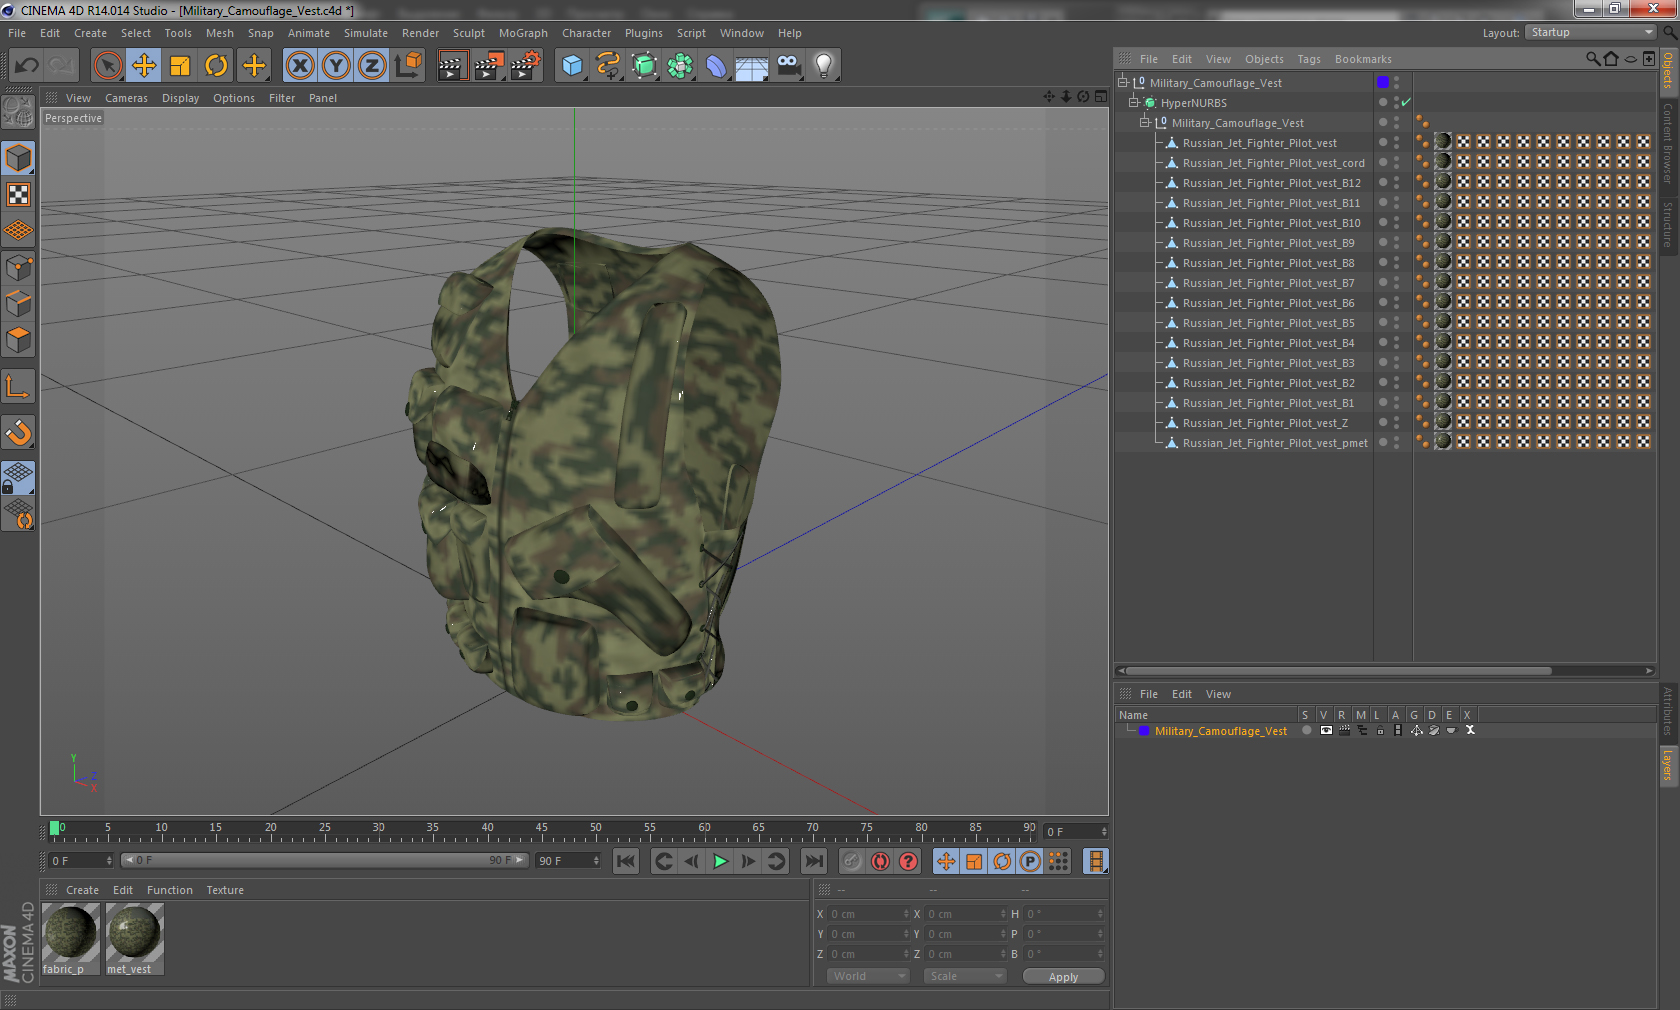Screen dimensions: 1680x1010
Task: Collapse the nested Military_Camouflage_Vest group
Action: coord(1145,123)
